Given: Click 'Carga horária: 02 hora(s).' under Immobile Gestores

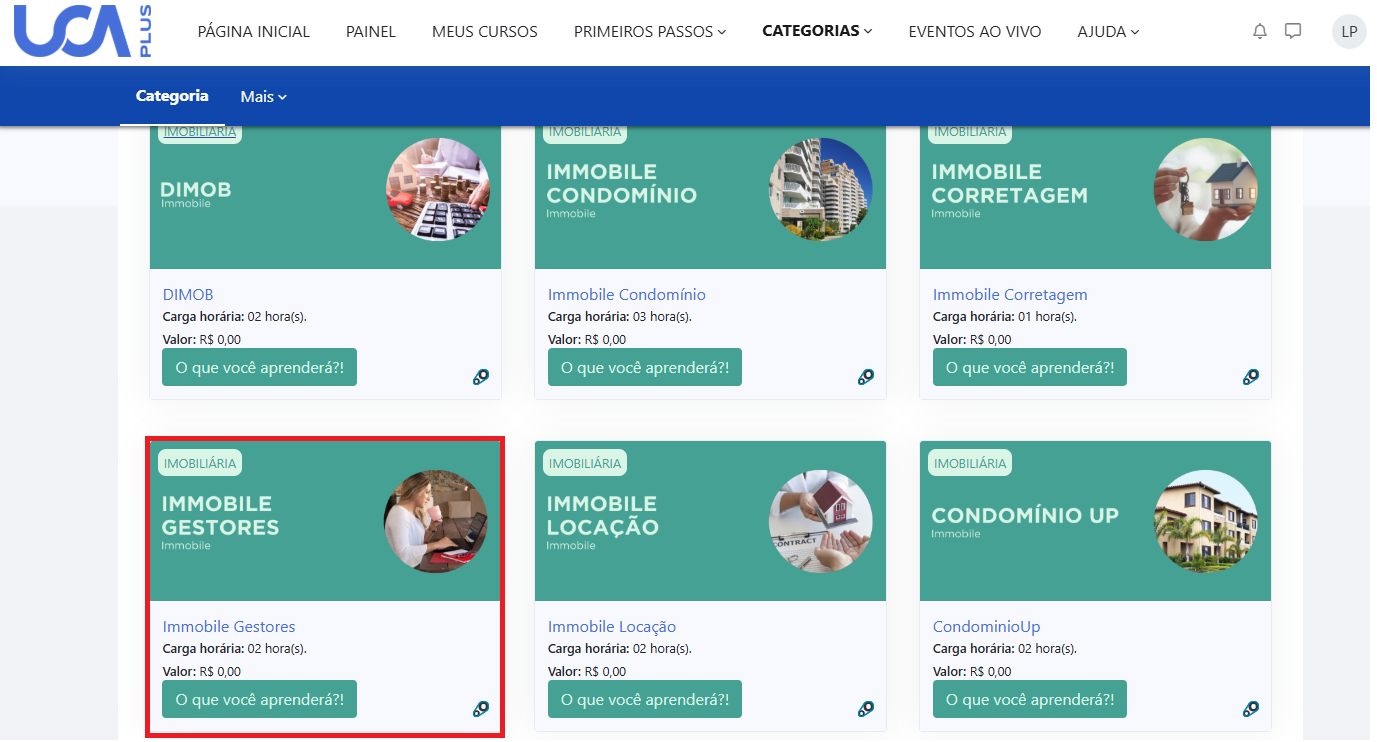Looking at the screenshot, I should click(235, 649).
